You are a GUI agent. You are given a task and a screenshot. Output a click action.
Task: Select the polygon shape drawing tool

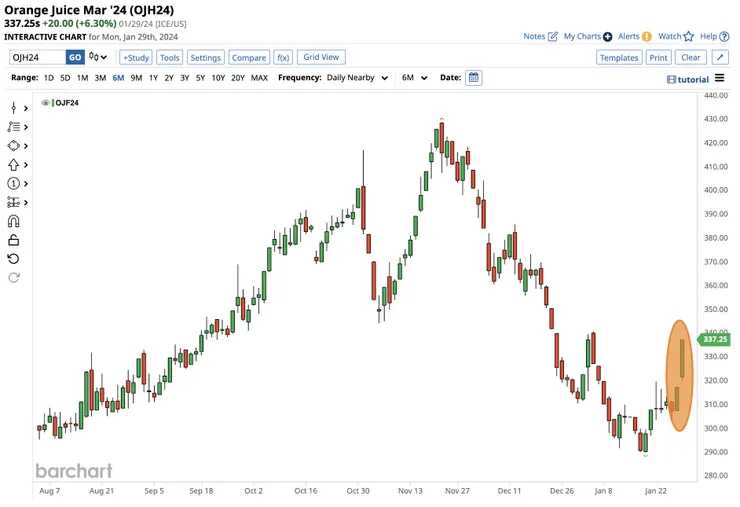pos(14,145)
